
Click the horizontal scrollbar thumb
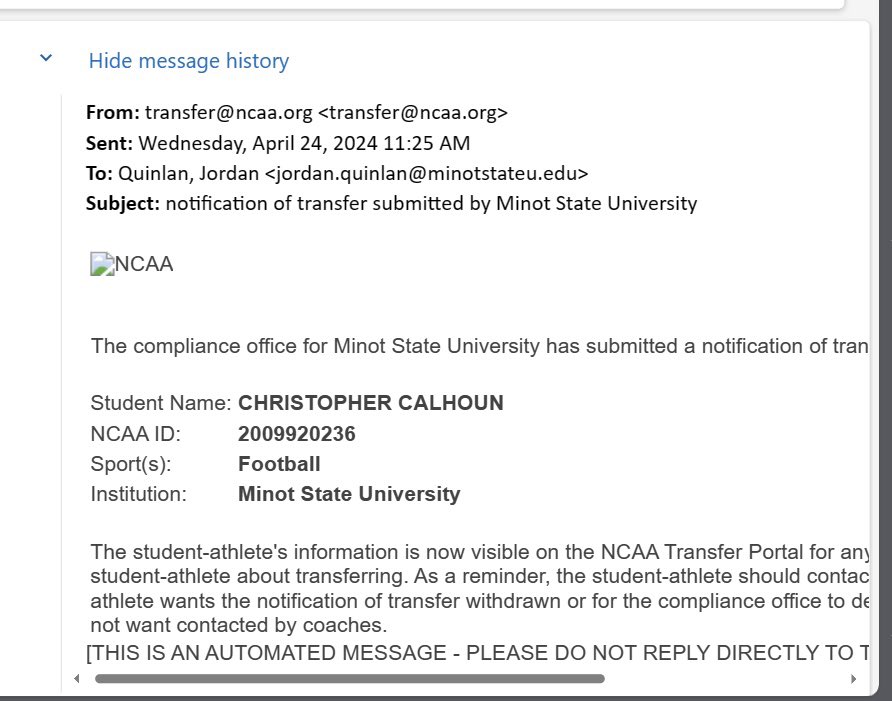coord(349,678)
